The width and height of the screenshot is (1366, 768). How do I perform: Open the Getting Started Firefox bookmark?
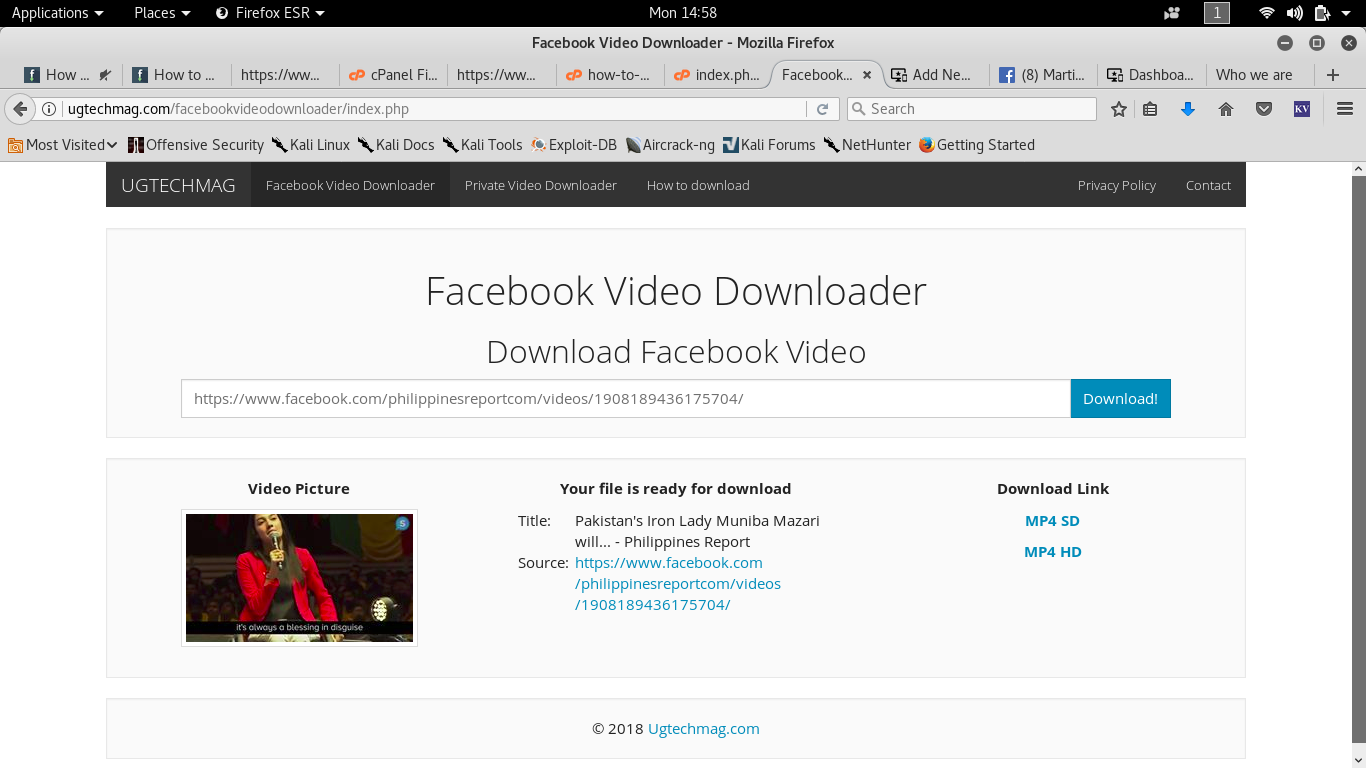[x=977, y=145]
